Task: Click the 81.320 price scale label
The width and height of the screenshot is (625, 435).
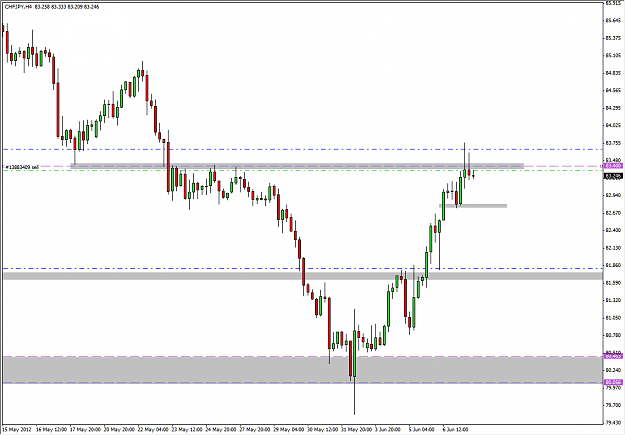Action: [613, 300]
